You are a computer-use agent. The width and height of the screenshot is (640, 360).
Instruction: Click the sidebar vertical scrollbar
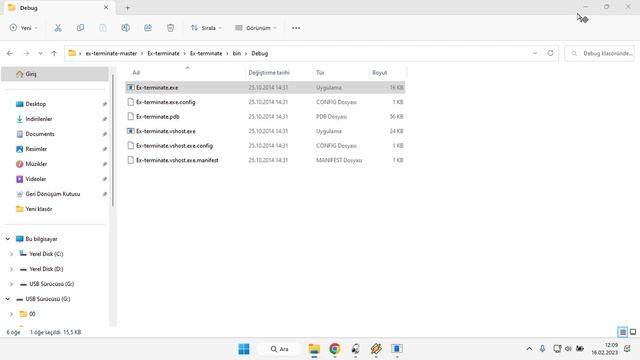(113, 141)
